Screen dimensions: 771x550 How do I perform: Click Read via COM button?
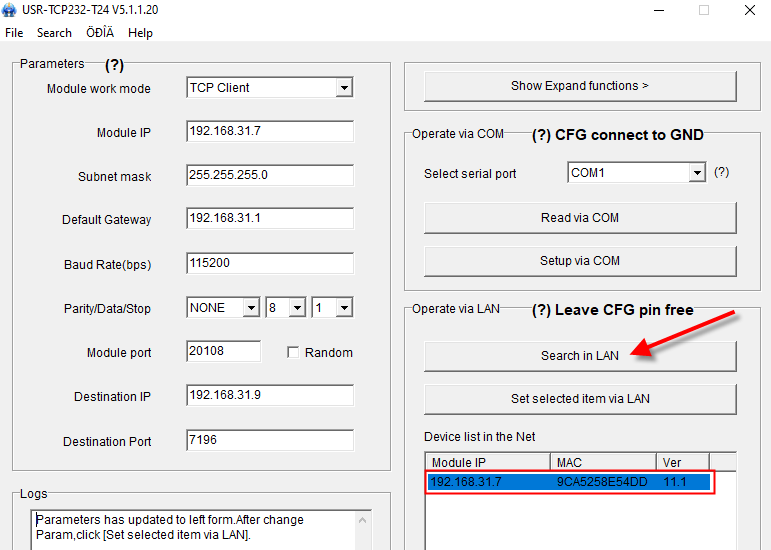click(x=580, y=218)
